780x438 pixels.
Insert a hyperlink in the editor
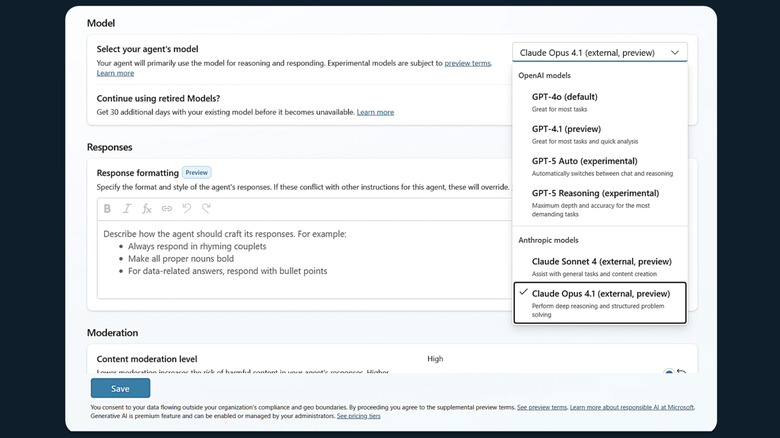167,209
